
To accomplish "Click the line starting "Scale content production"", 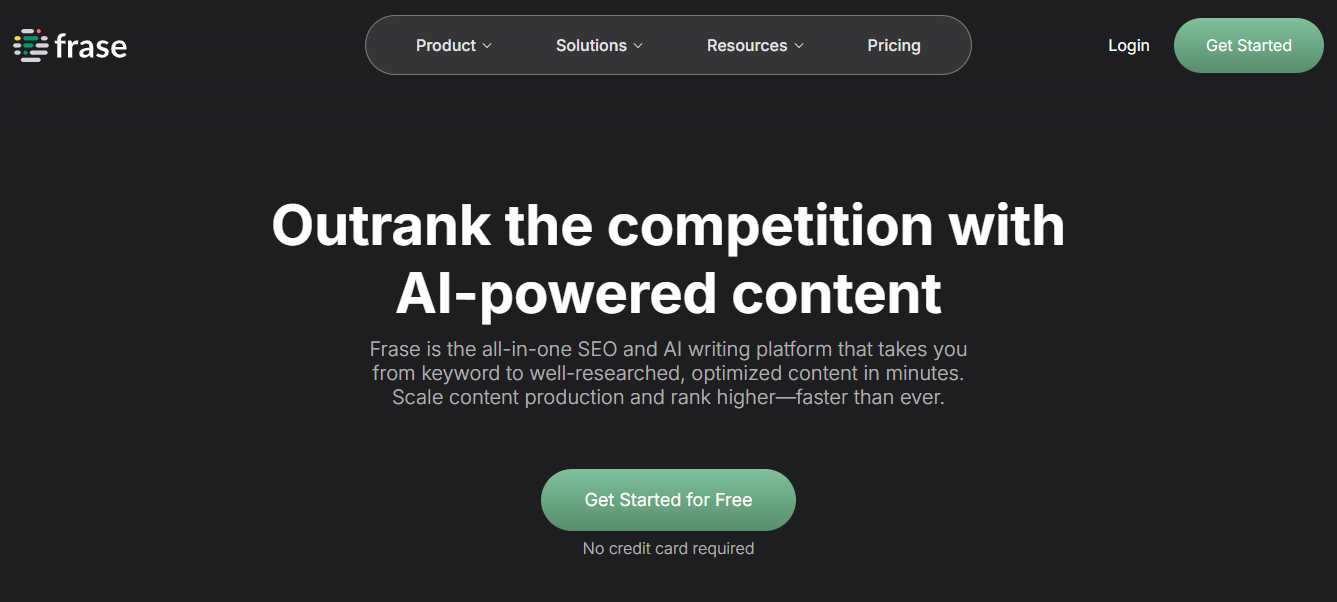I will point(668,397).
